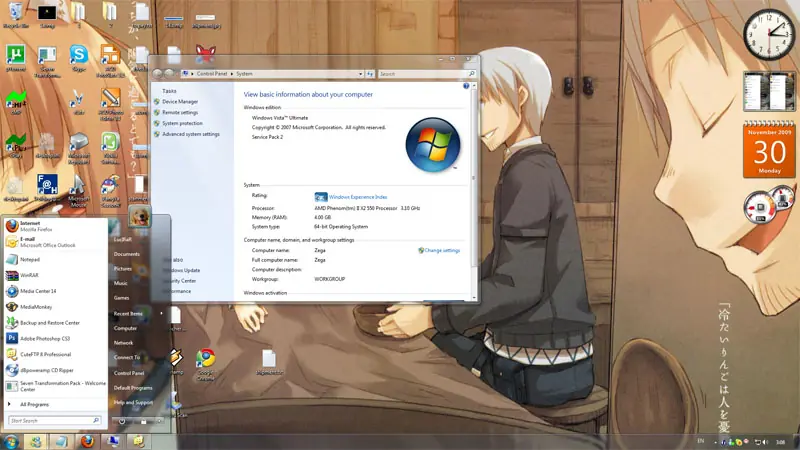
Task: Open the Windows Experience Index link
Action: click(358, 197)
